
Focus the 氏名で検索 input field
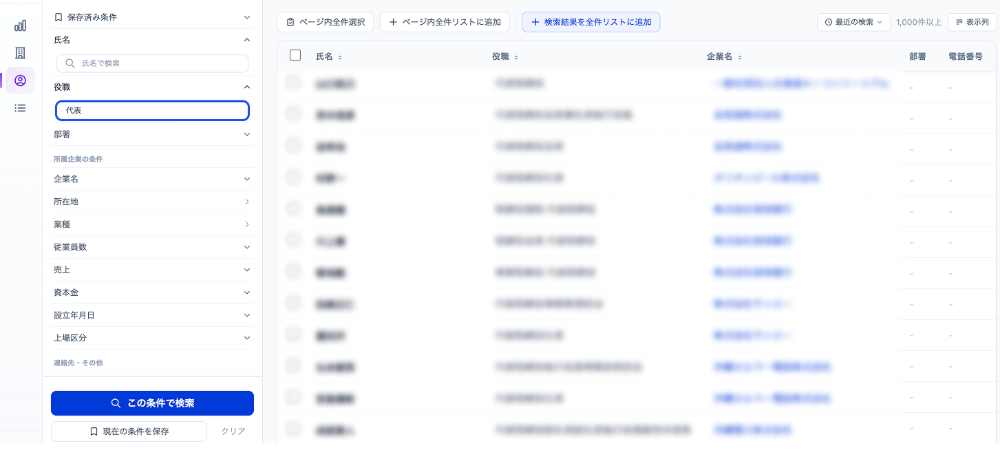coord(152,63)
